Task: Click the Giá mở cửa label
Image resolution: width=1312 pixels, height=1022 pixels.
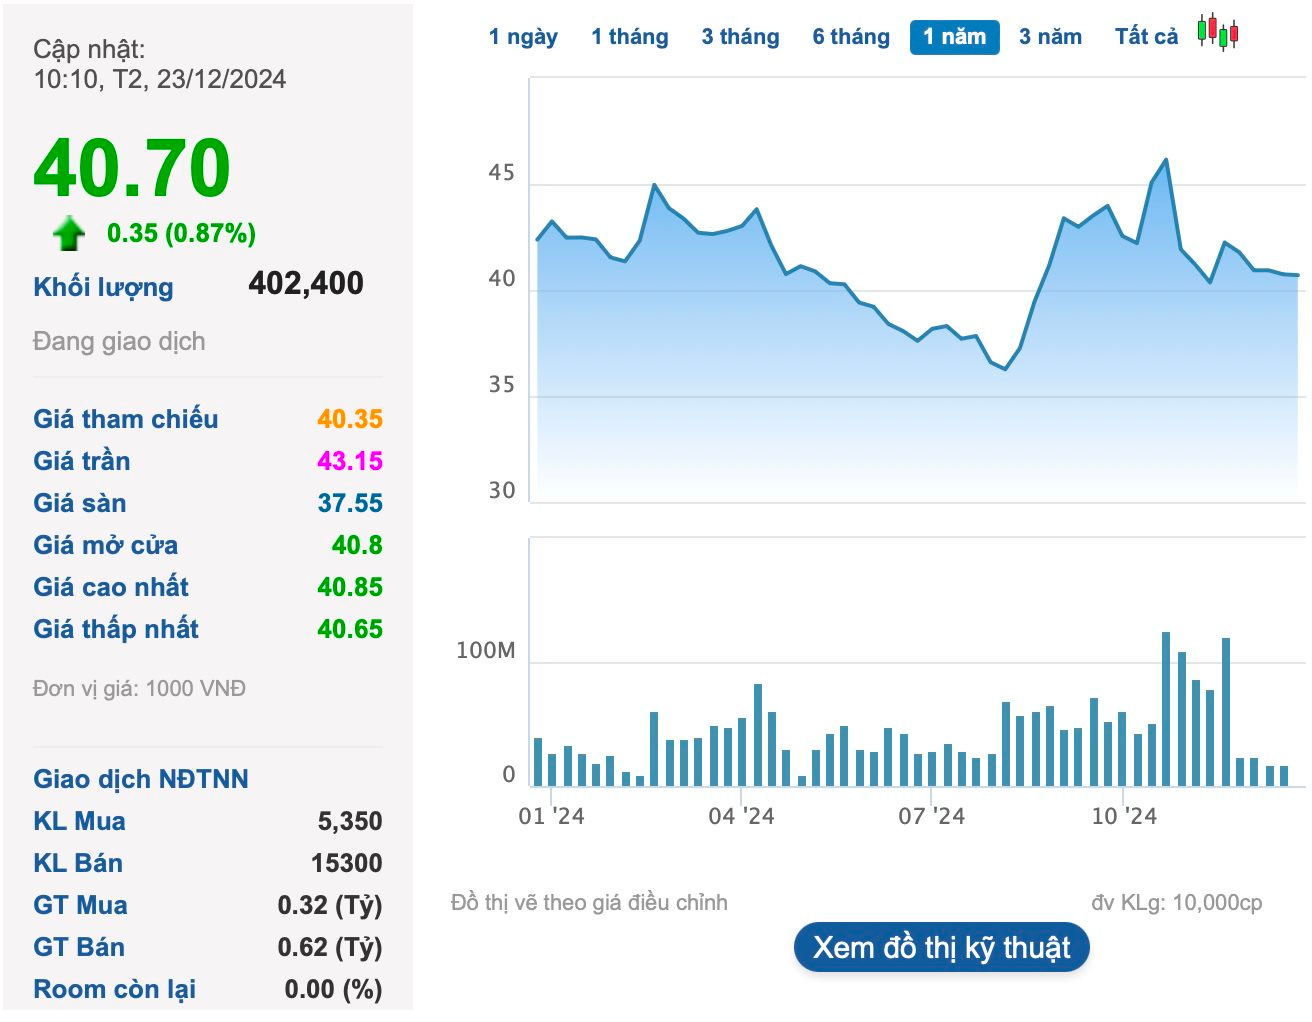Action: pyautogui.click(x=106, y=545)
